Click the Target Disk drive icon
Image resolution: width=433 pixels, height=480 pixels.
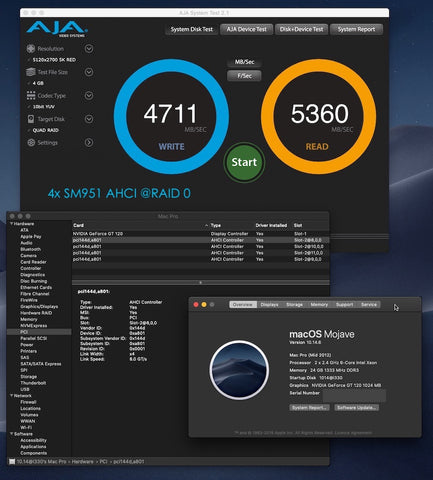pyautogui.click(x=31, y=119)
